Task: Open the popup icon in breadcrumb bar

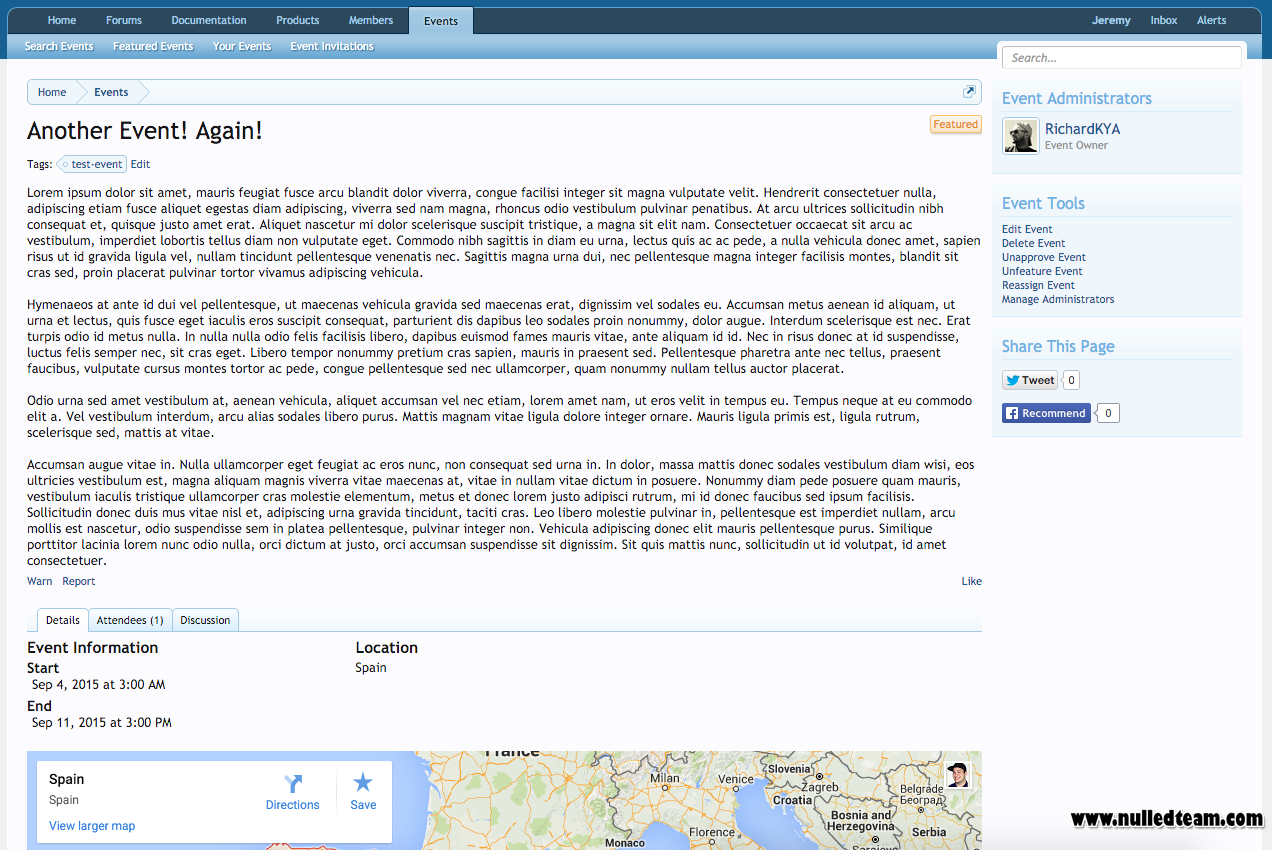Action: click(x=969, y=92)
